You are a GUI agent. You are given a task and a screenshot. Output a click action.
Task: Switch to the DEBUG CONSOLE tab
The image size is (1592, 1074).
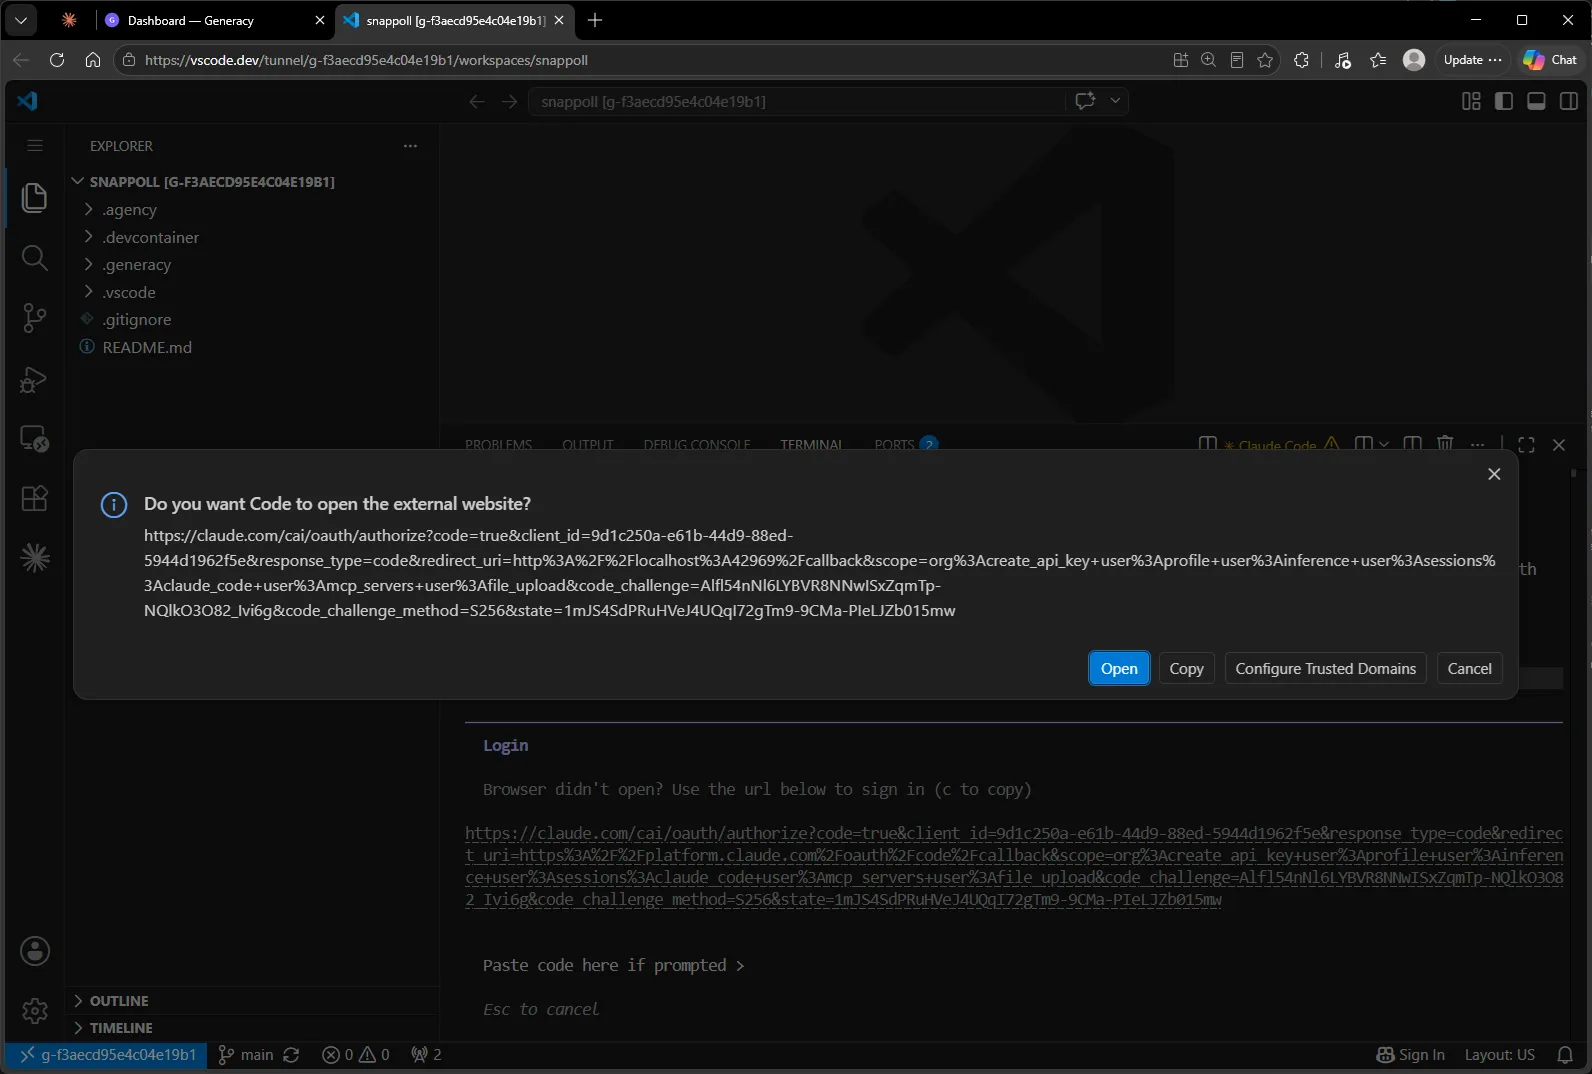(697, 445)
